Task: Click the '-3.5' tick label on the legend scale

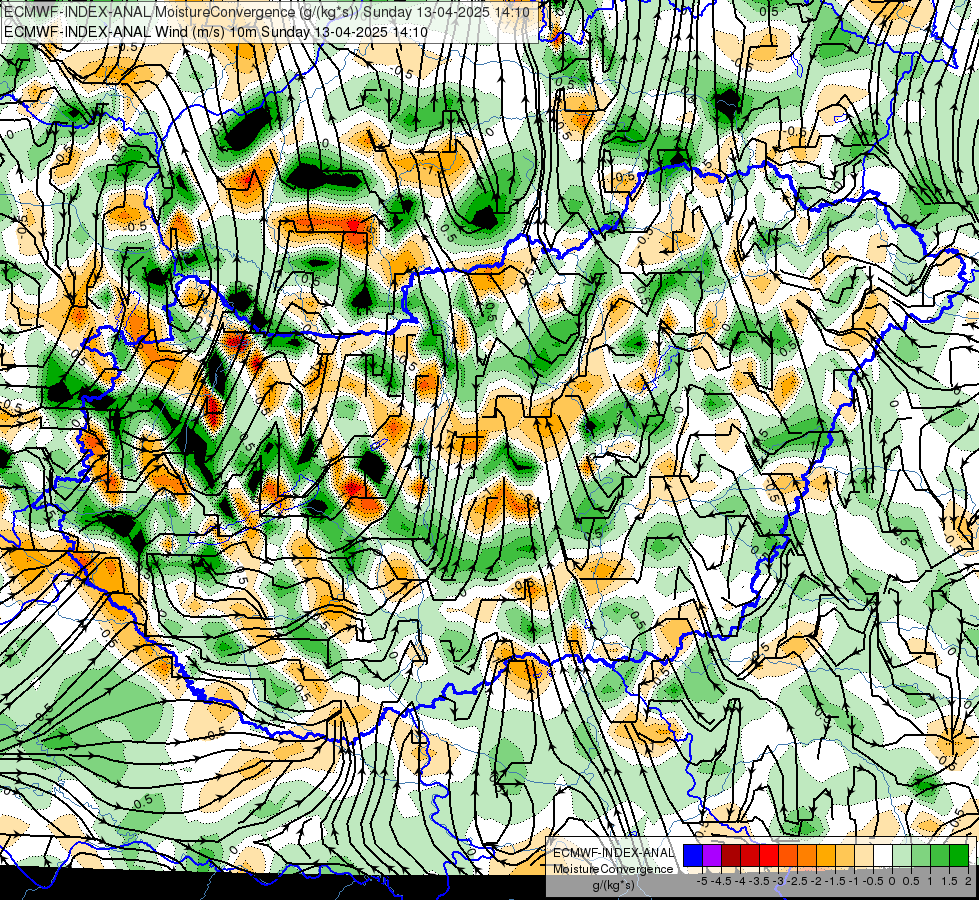Action: tap(759, 881)
